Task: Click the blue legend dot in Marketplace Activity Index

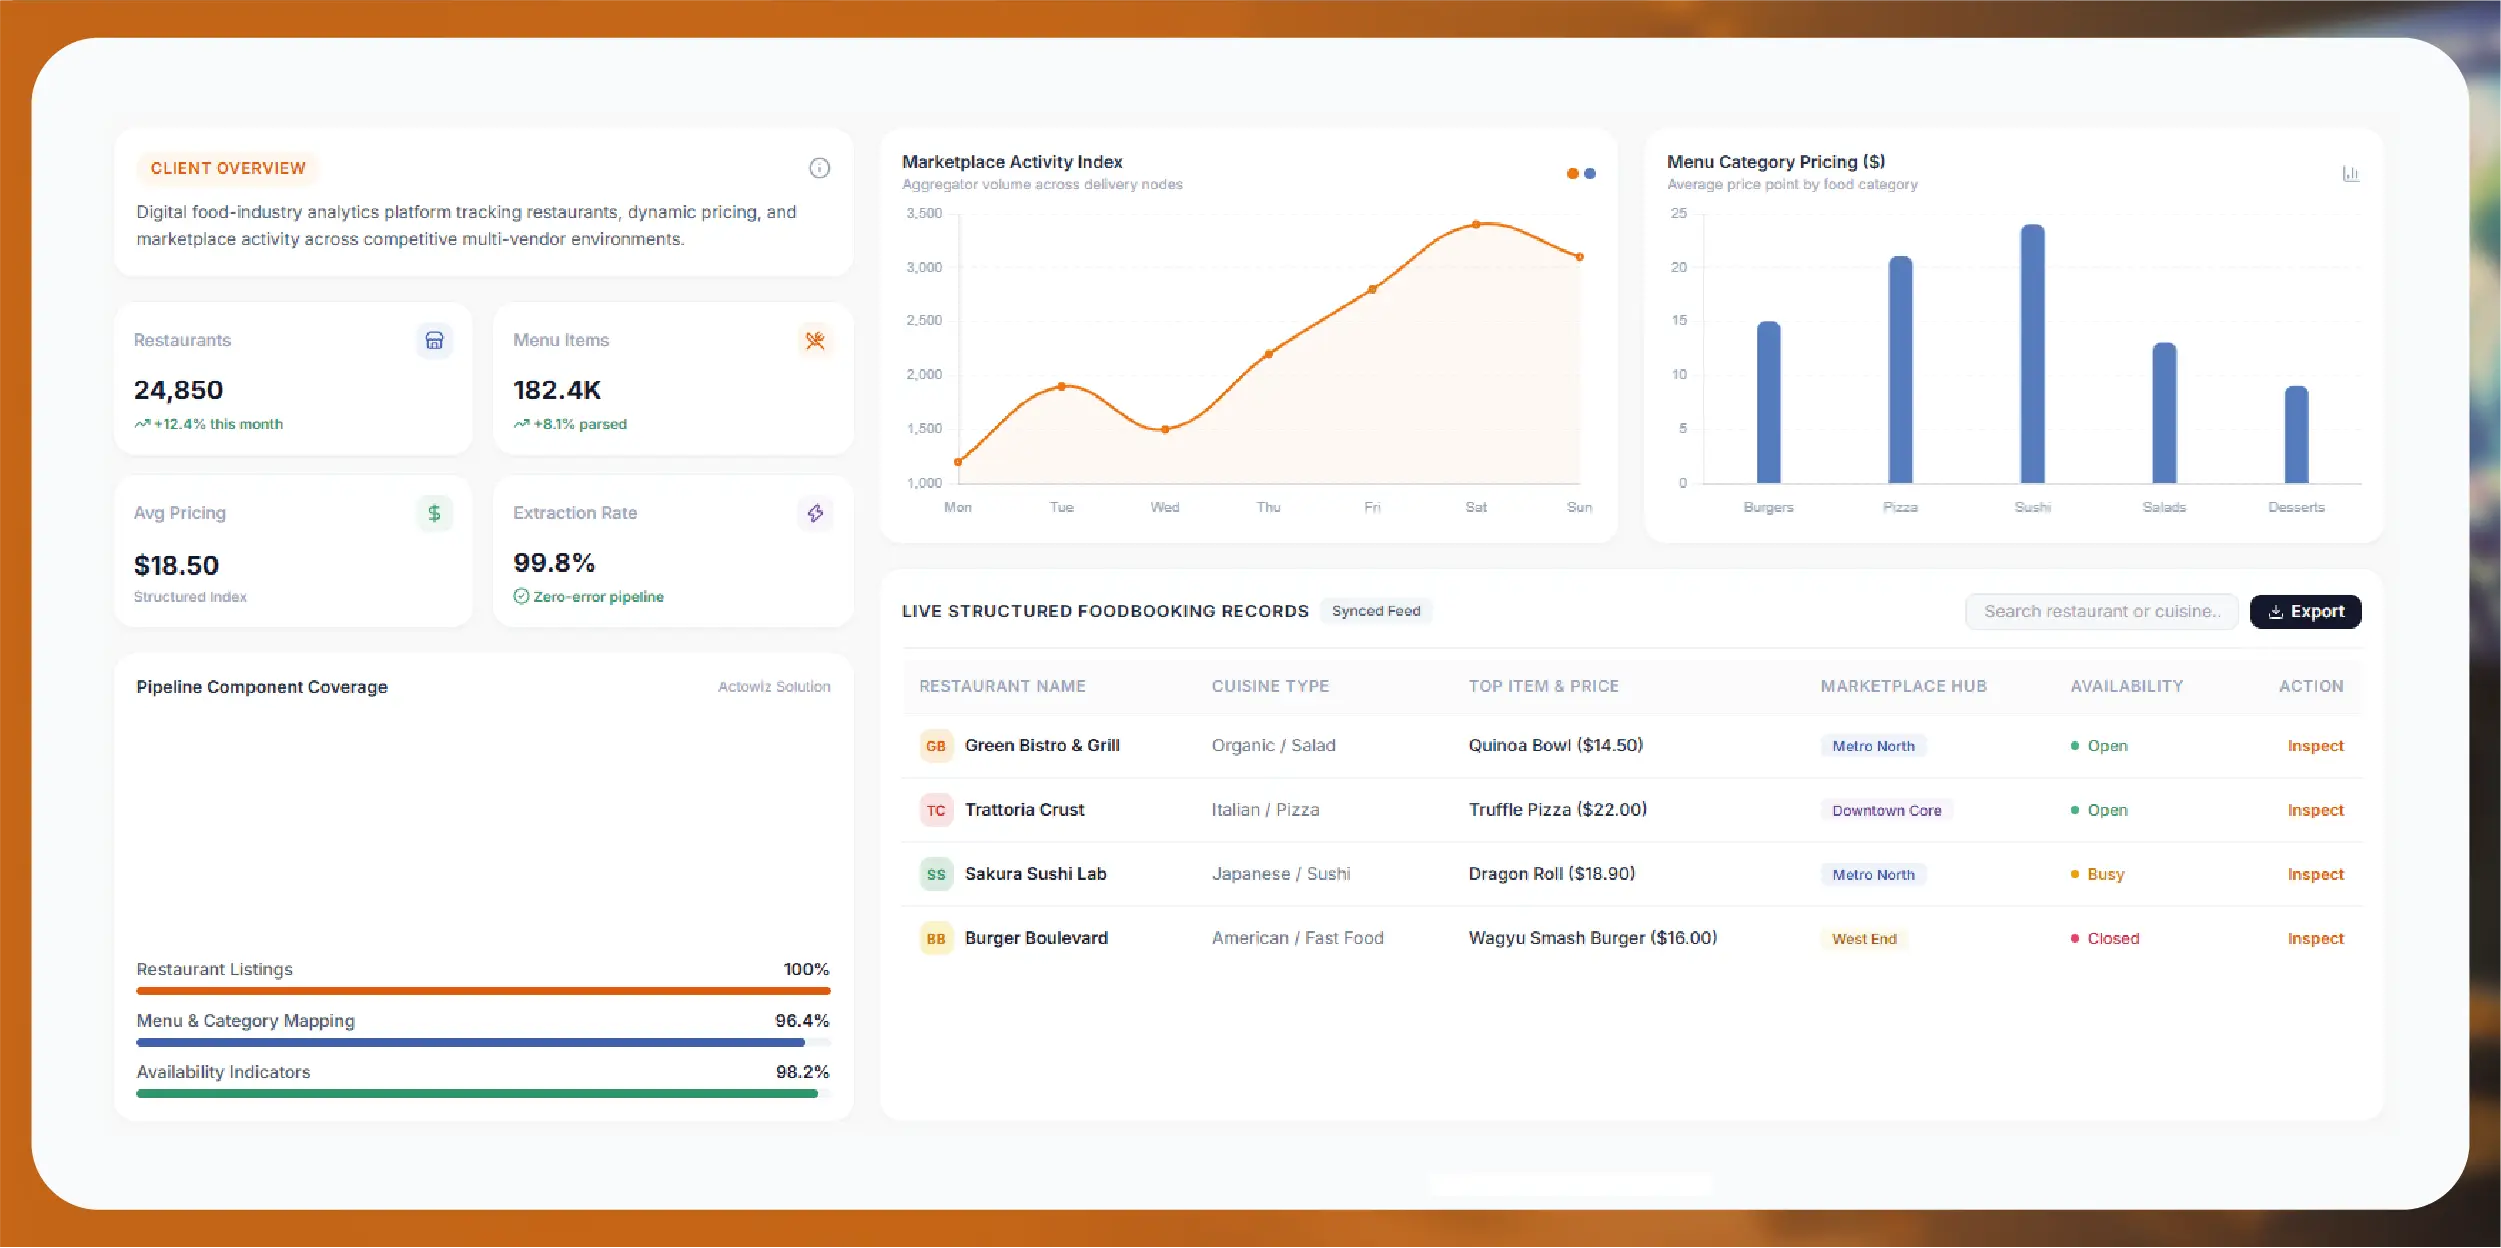Action: tap(1590, 174)
